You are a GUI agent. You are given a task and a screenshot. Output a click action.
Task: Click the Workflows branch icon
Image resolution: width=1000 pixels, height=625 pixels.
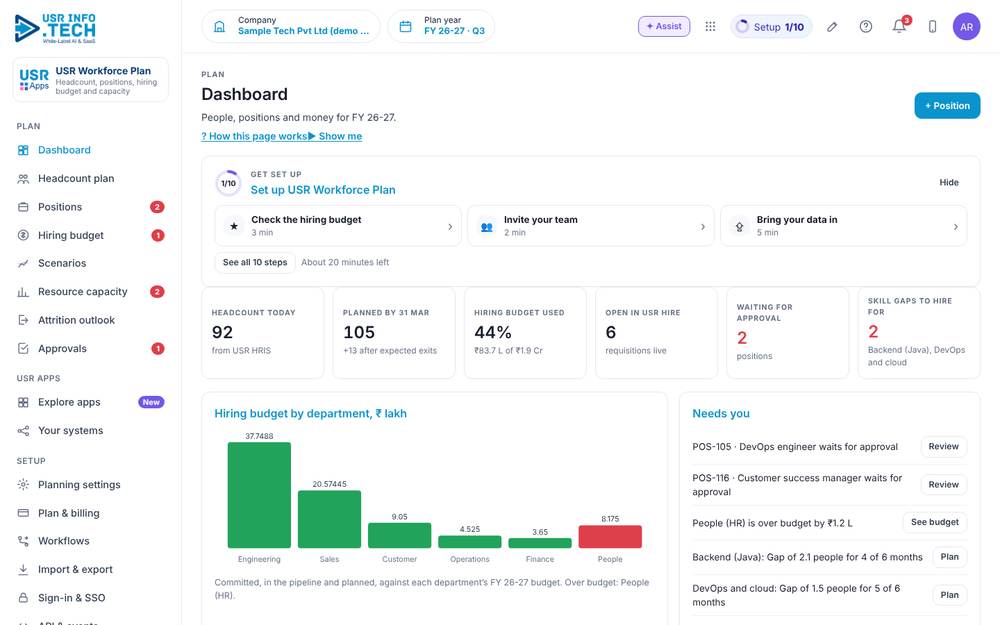(23, 541)
